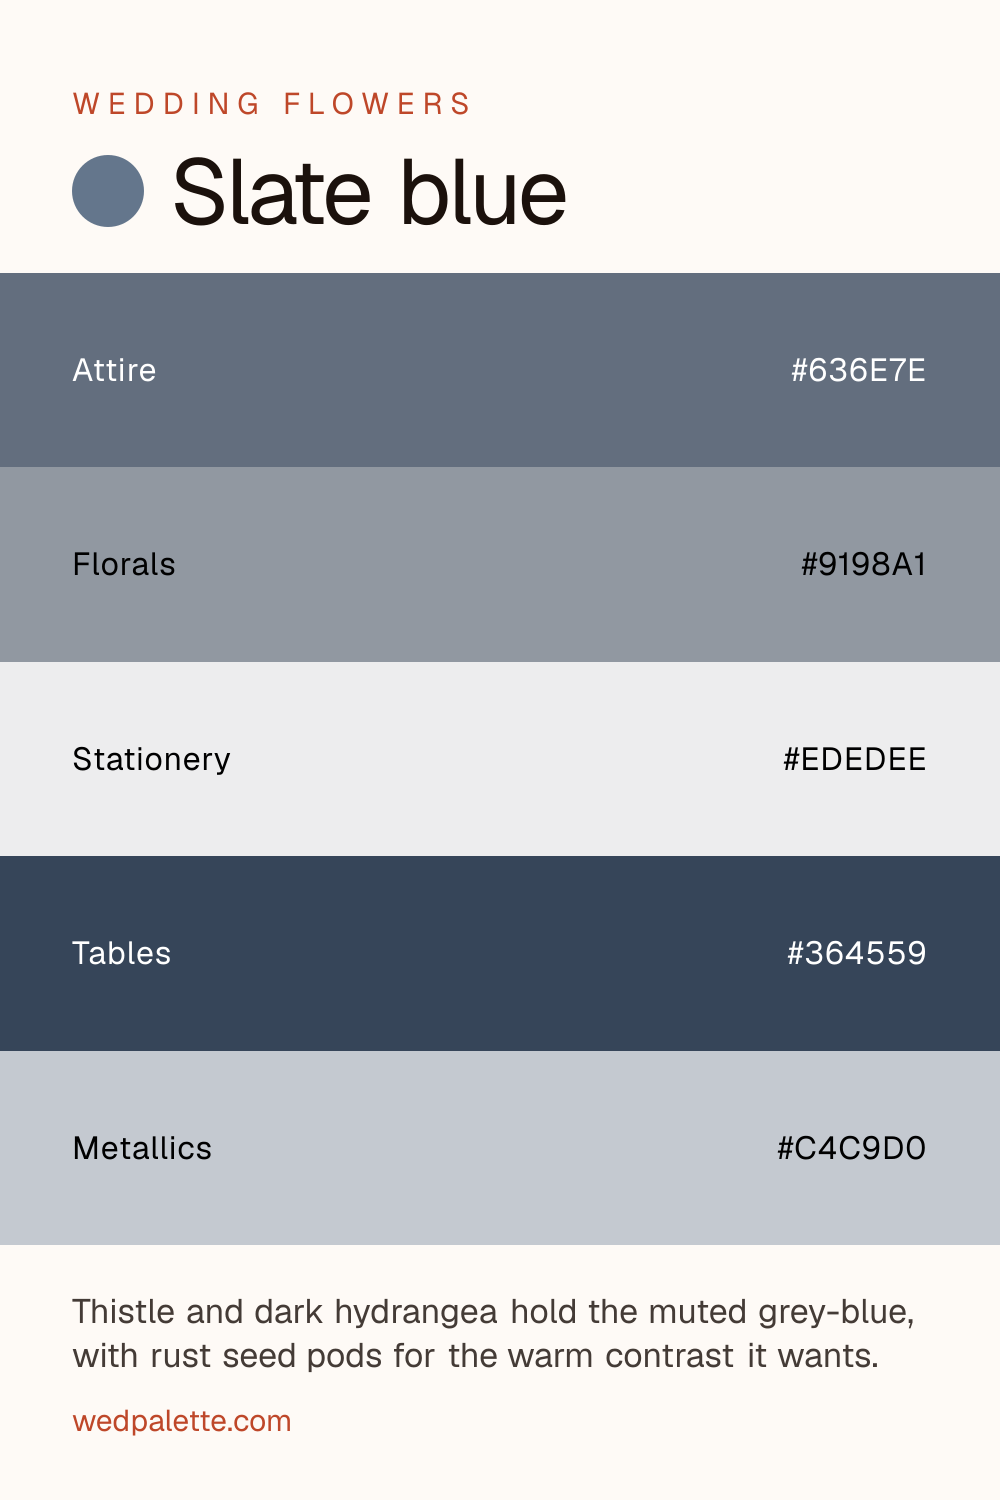Select the Tables color band

click(500, 953)
